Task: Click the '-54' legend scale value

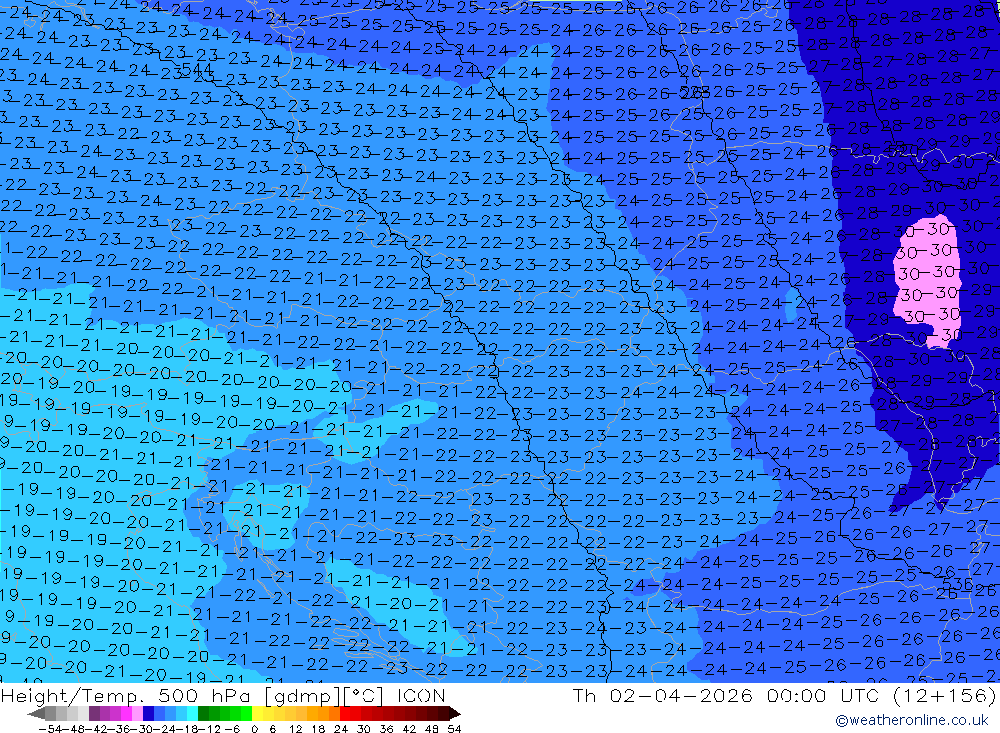Action: (50, 729)
